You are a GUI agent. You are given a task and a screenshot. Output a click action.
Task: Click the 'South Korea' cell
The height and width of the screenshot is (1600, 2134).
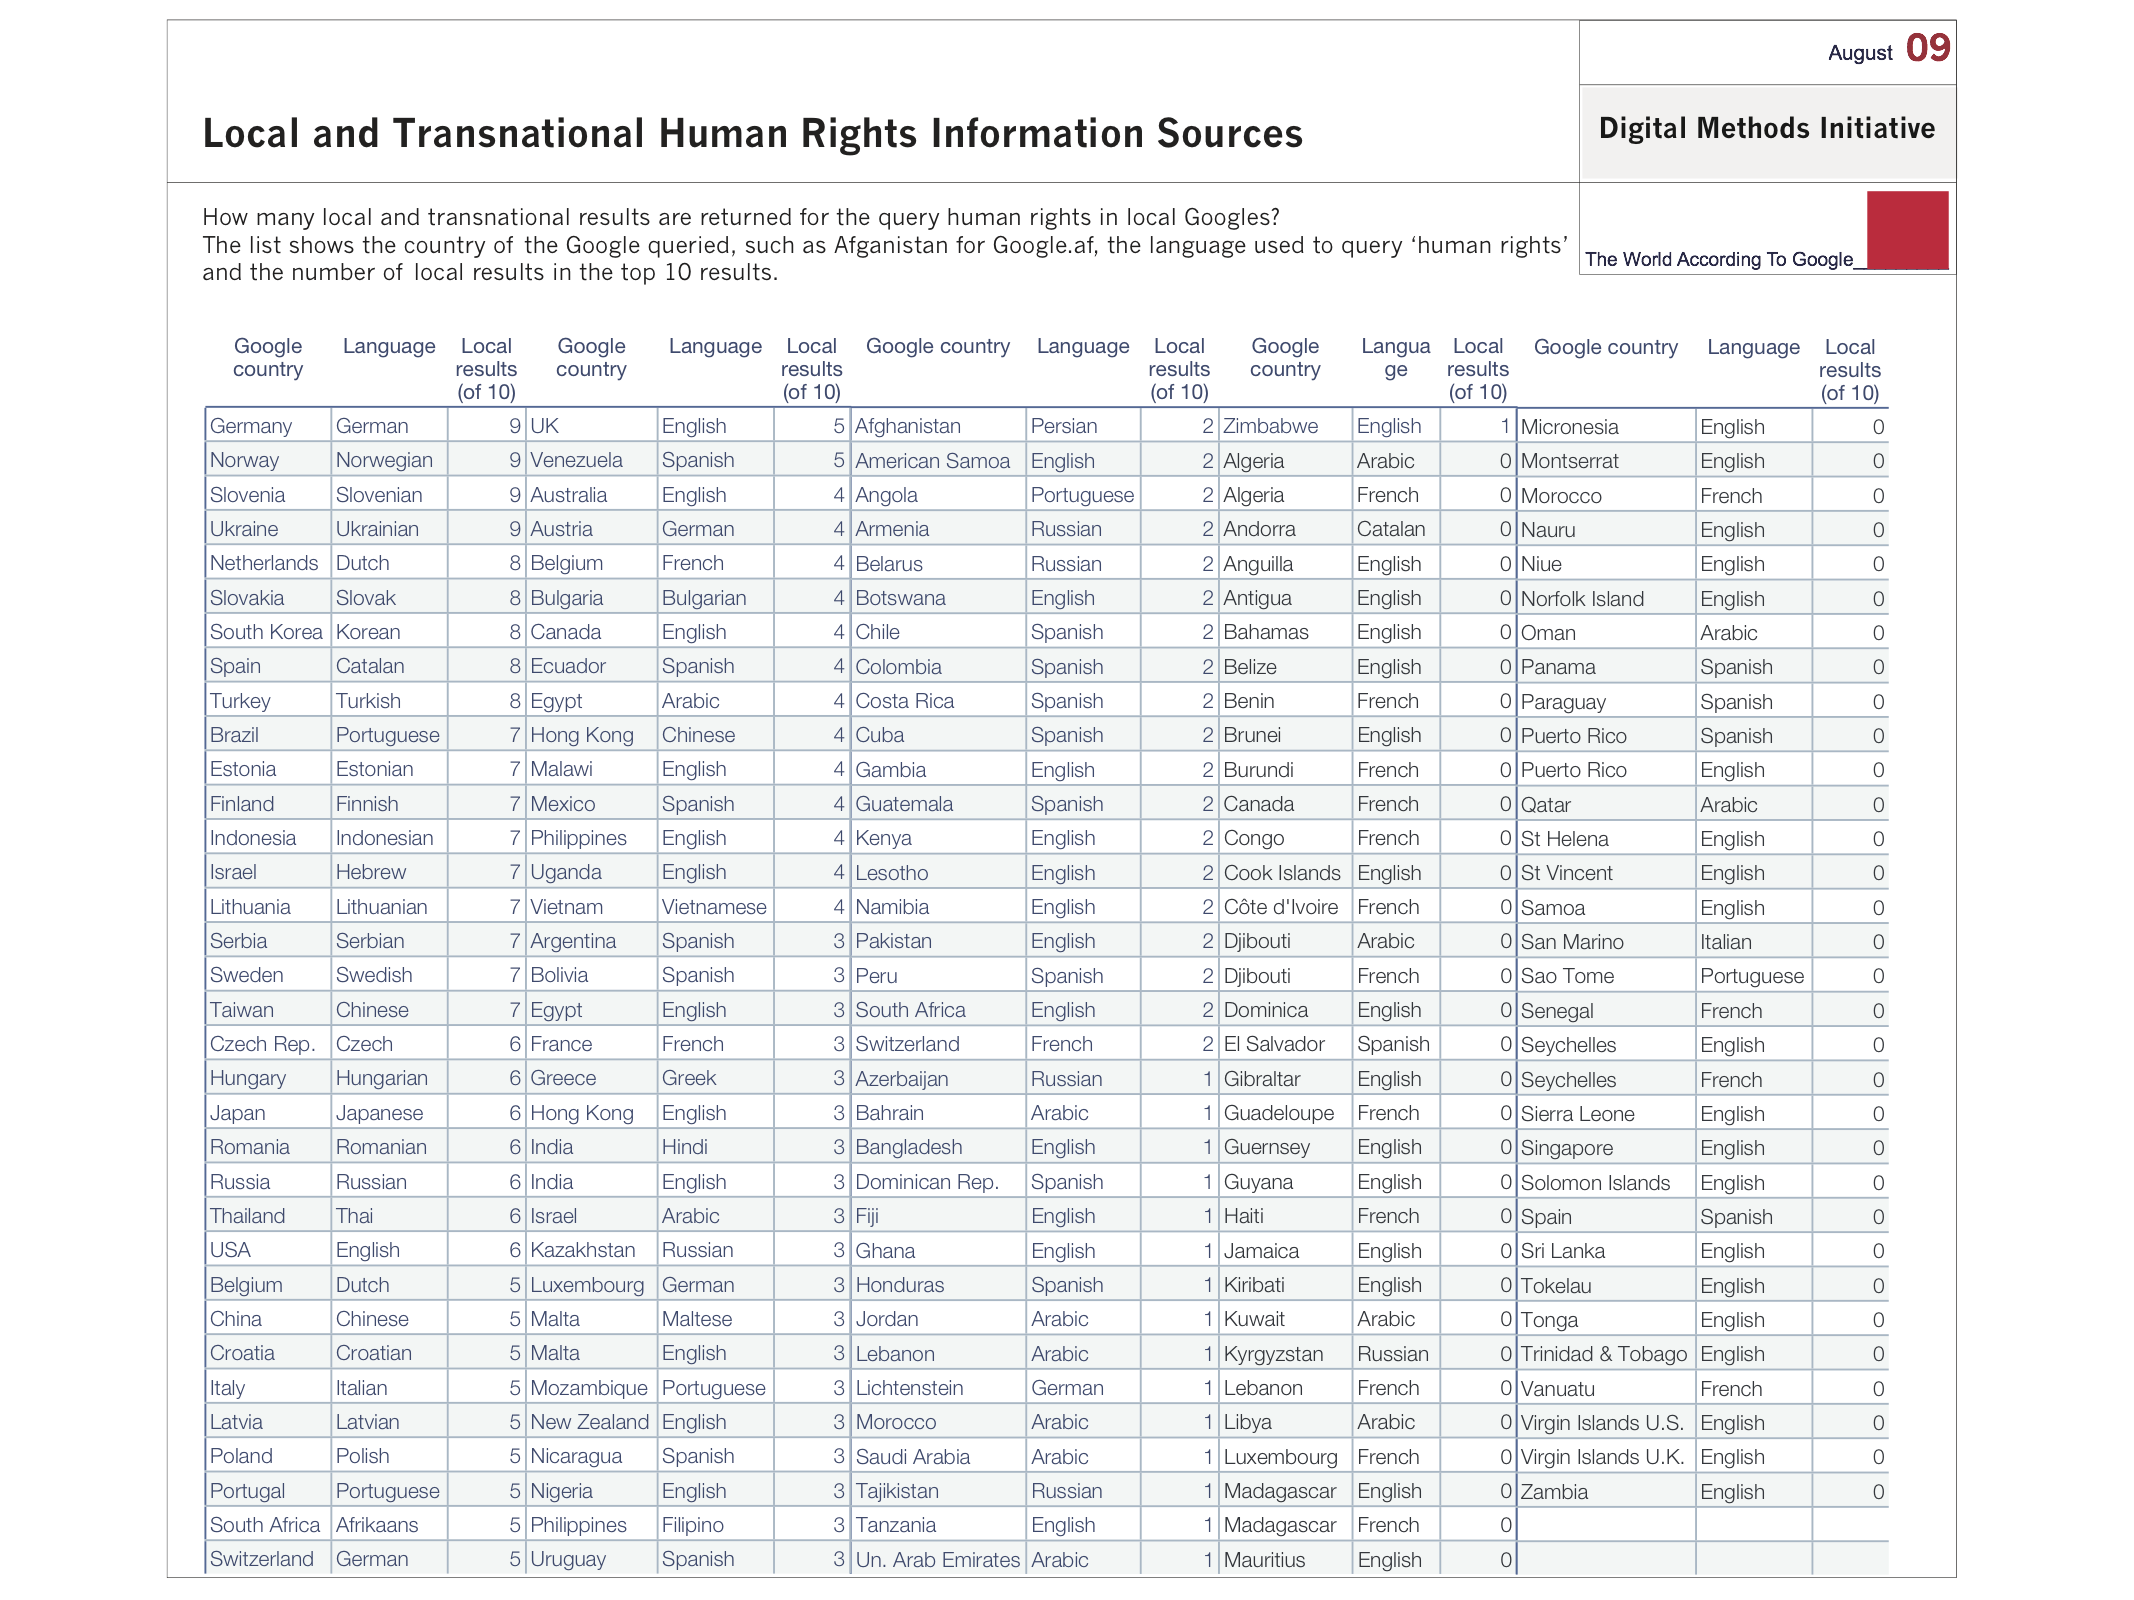click(x=268, y=632)
